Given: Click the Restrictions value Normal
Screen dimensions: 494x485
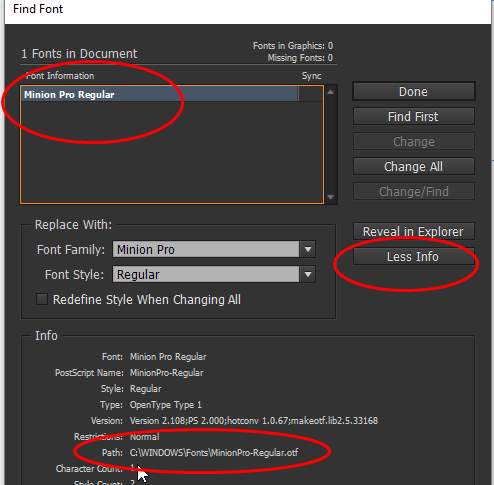Looking at the screenshot, I should [x=145, y=437].
